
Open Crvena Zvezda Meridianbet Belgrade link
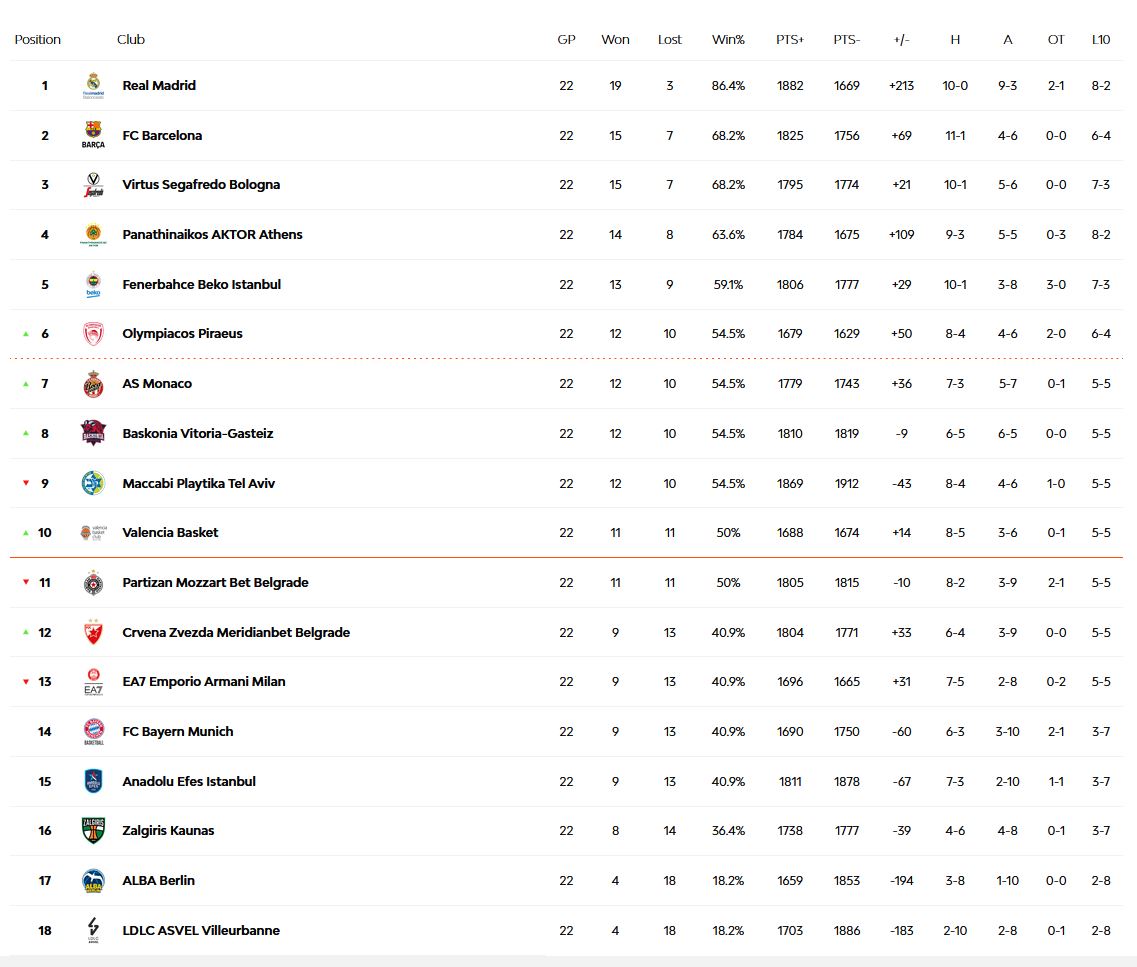236,633
